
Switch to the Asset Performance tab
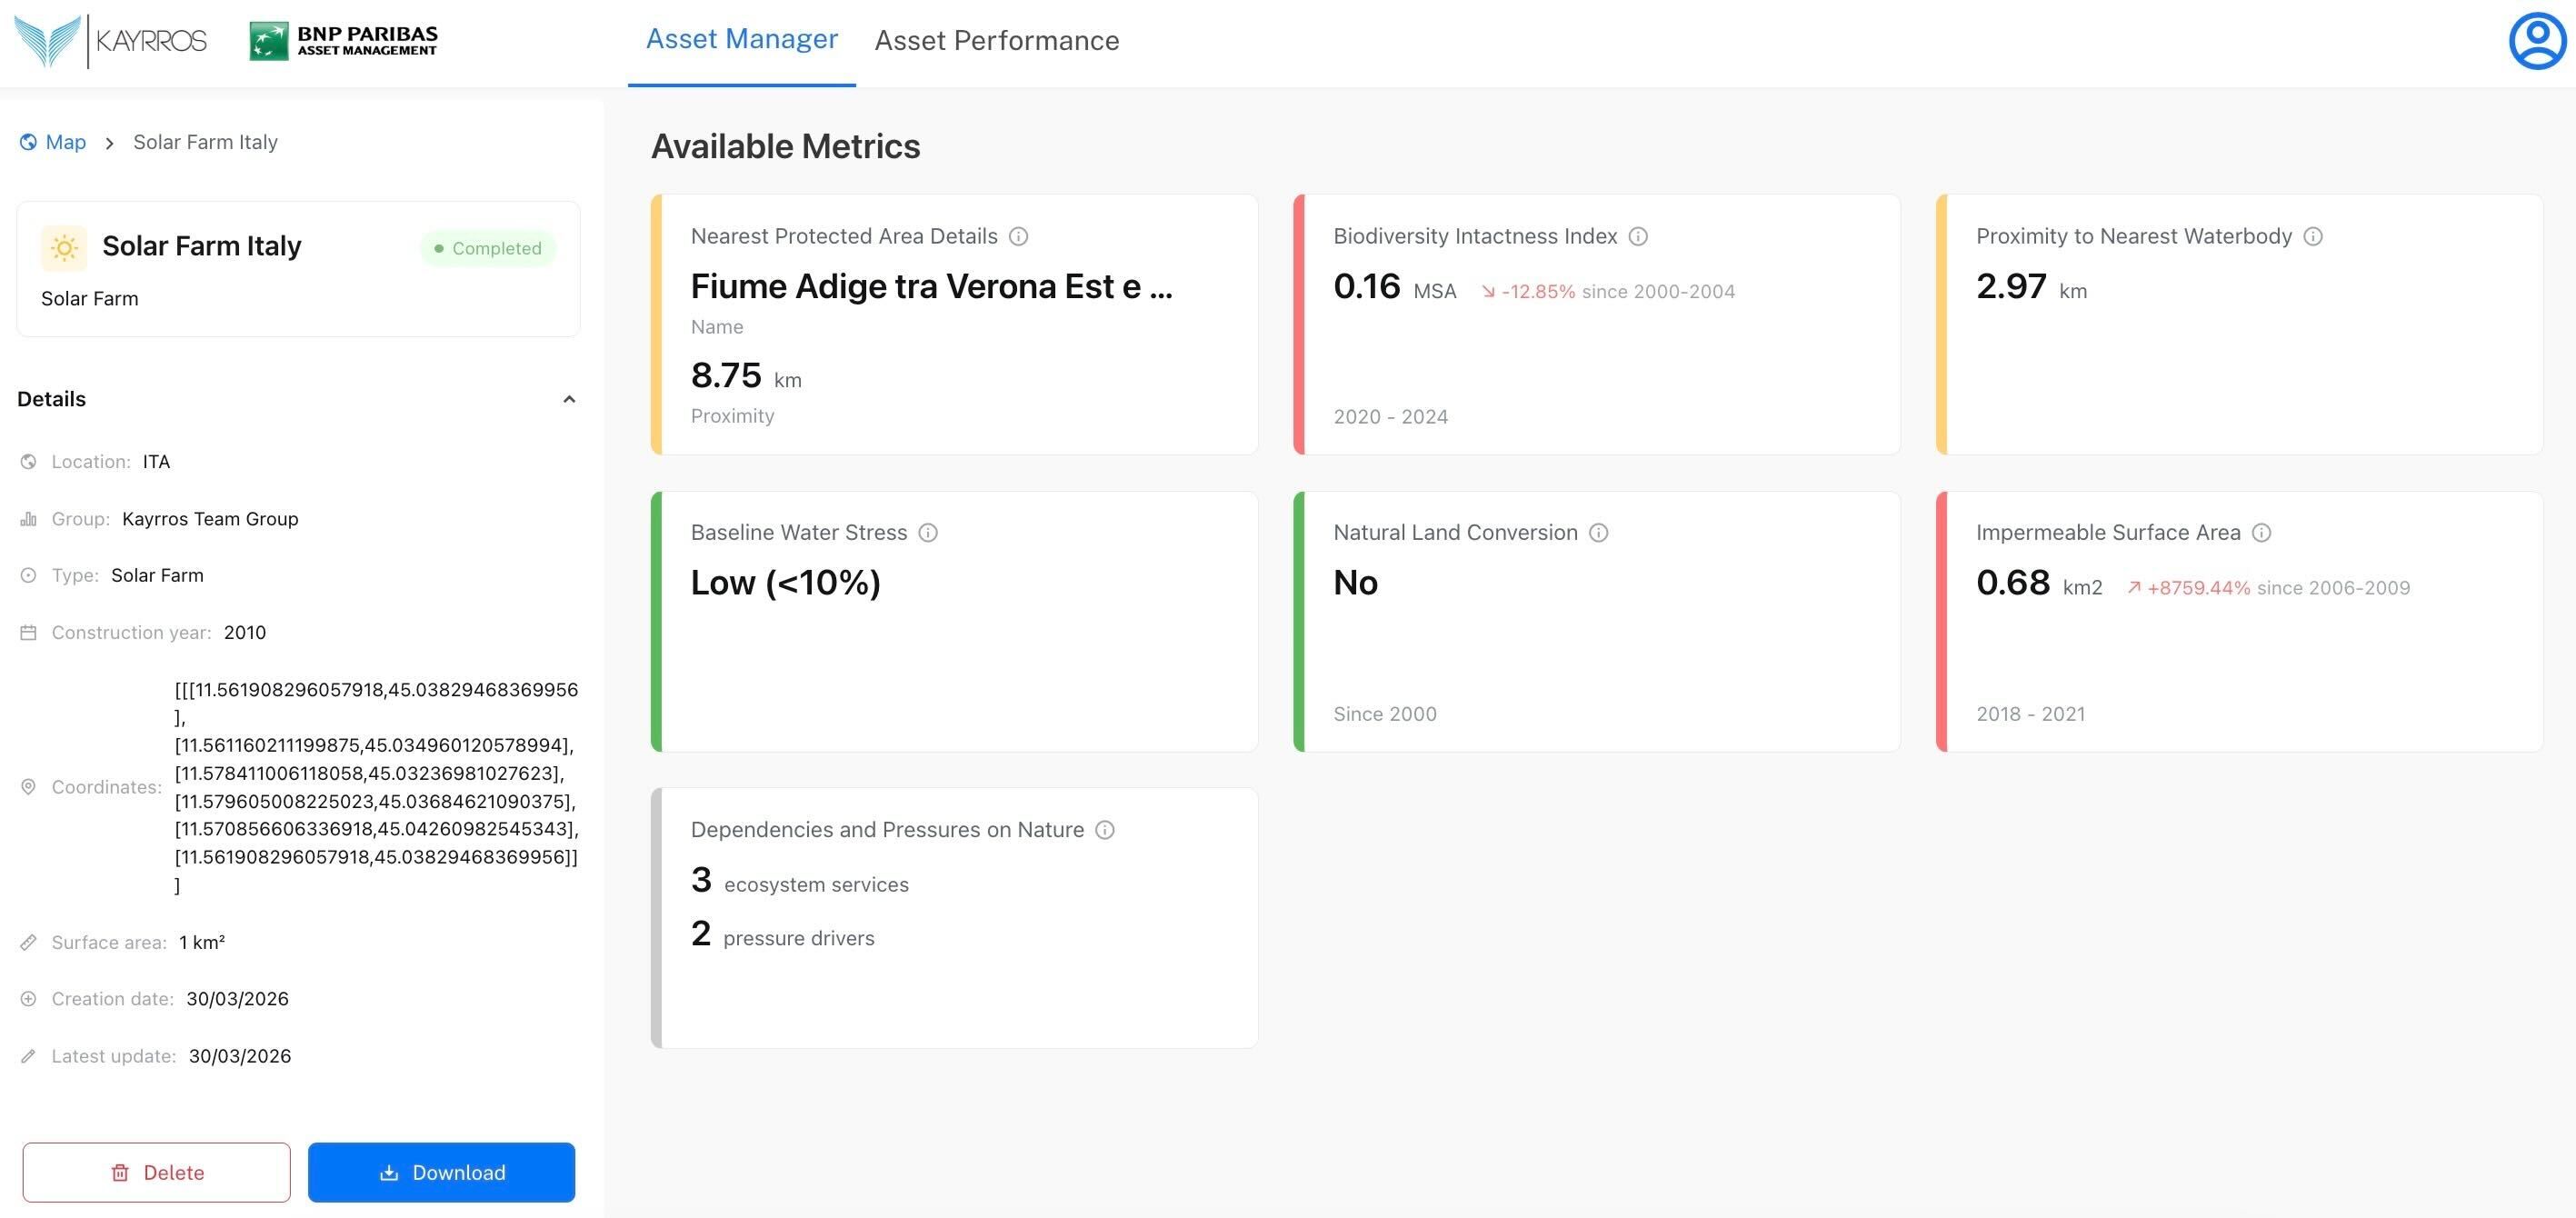[x=996, y=41]
